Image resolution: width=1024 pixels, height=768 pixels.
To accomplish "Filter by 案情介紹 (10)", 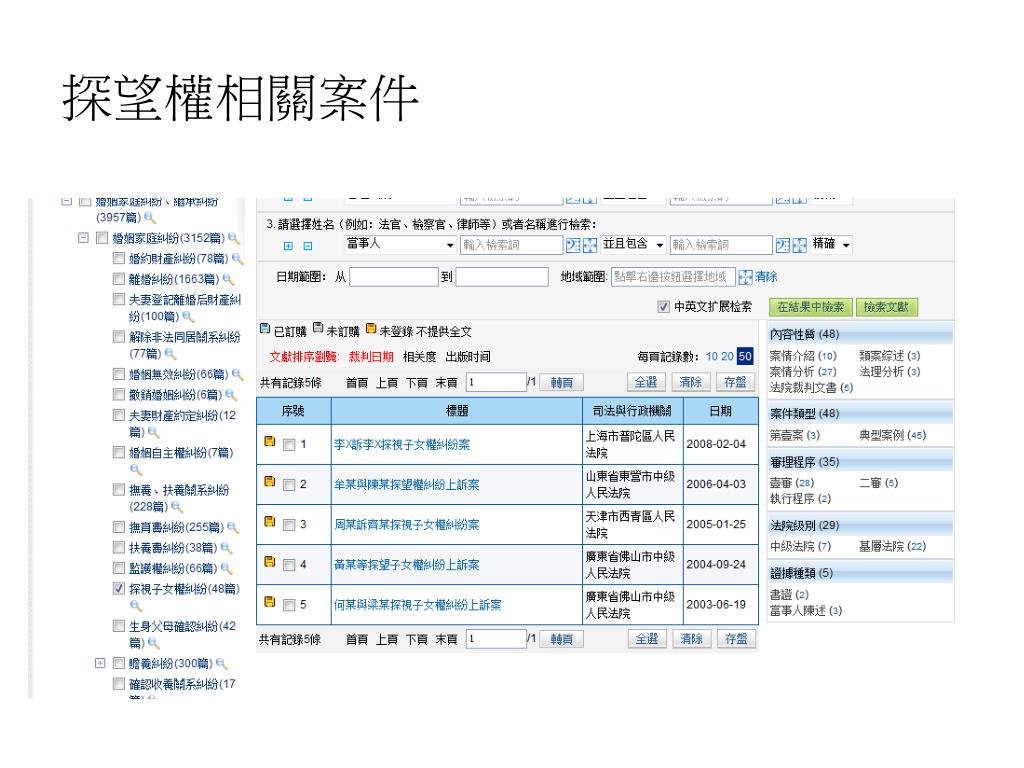I will coord(803,356).
